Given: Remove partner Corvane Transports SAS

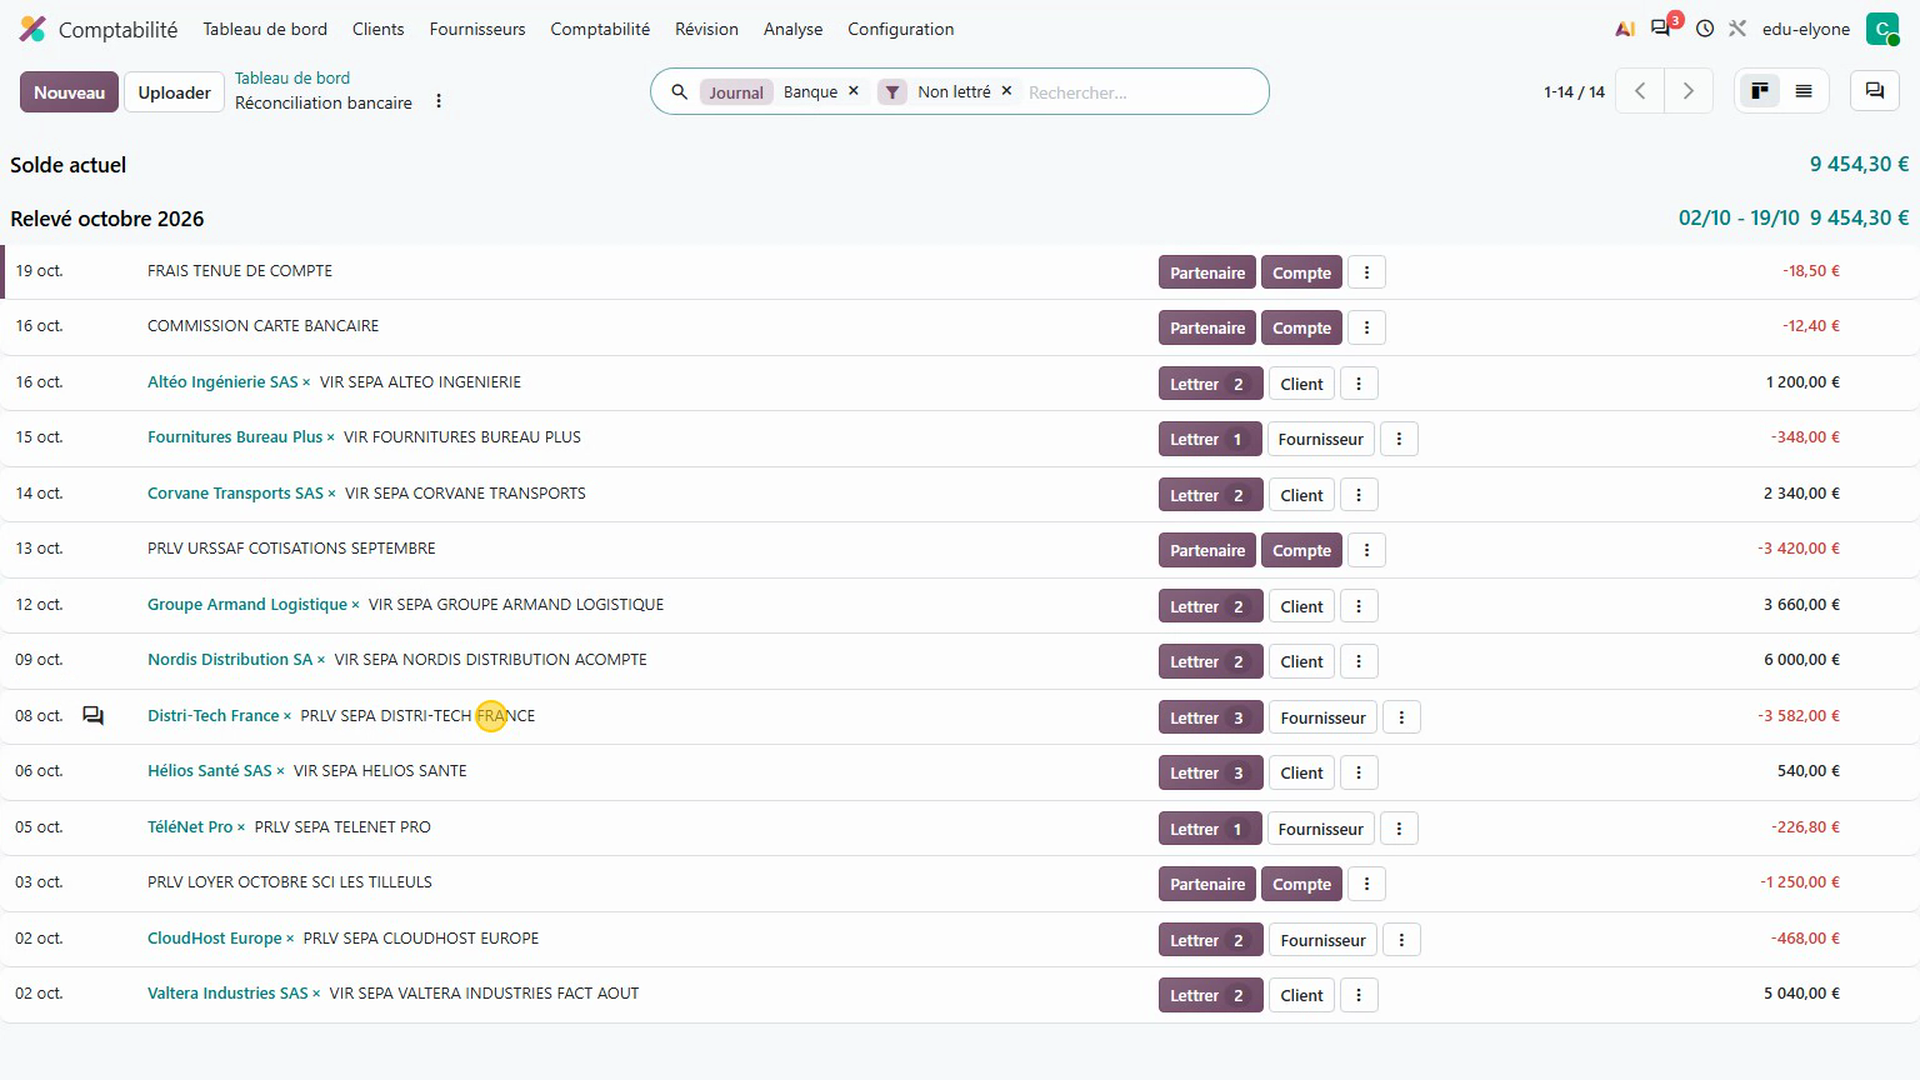Looking at the screenshot, I should click(x=331, y=494).
